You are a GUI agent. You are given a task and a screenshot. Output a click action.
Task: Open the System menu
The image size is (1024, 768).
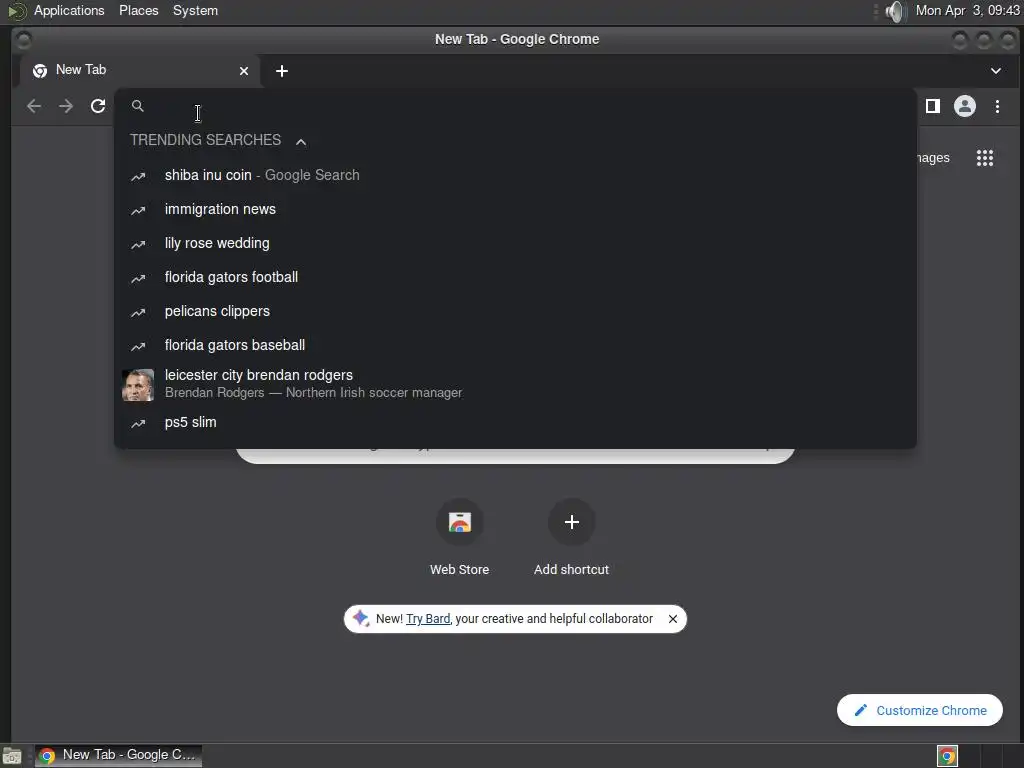click(195, 10)
